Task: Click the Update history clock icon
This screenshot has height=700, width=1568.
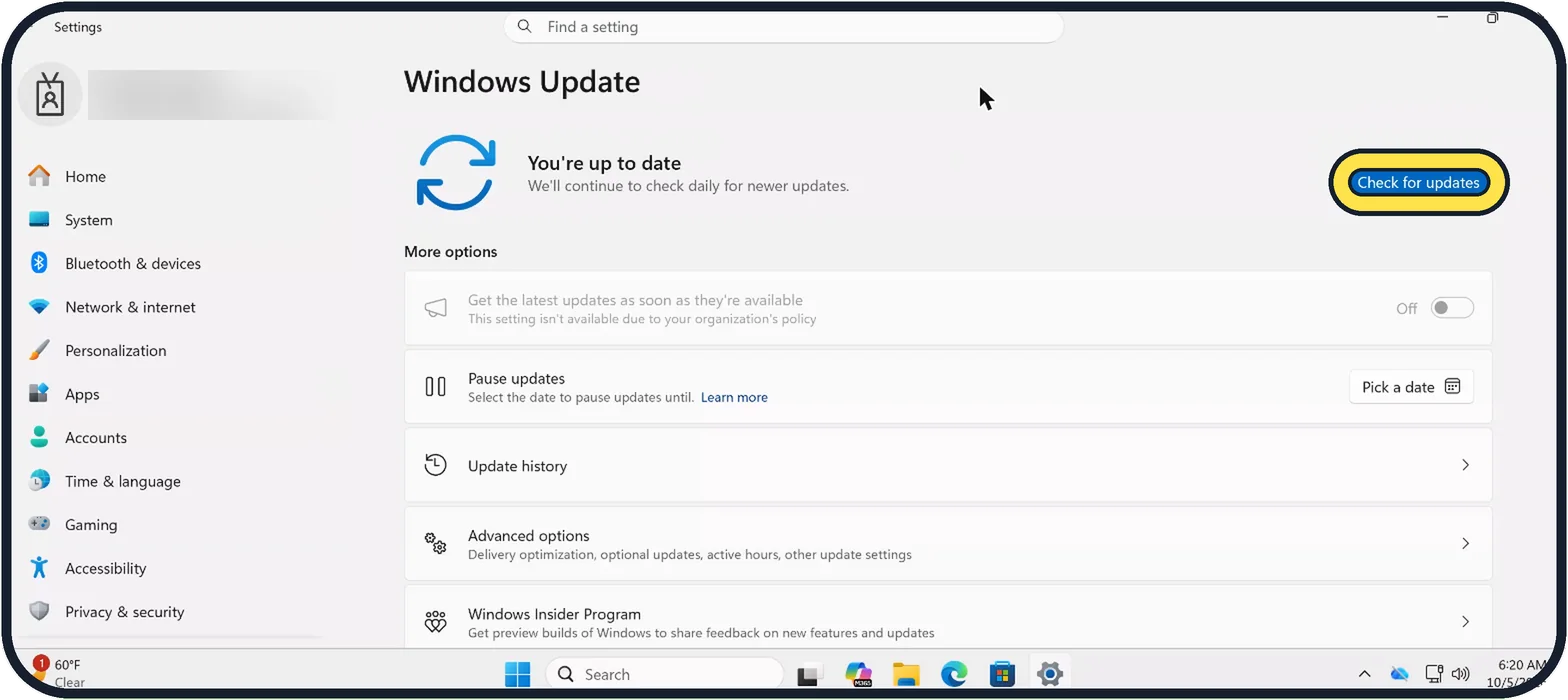Action: [x=435, y=465]
